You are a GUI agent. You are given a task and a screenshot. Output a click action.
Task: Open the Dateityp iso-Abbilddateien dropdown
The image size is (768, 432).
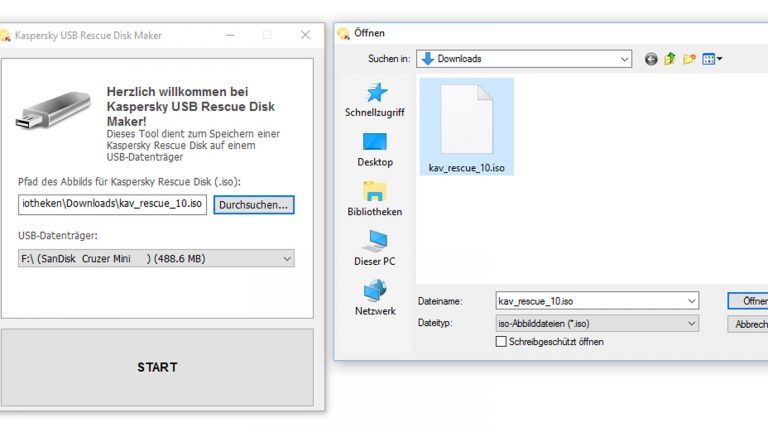pyautogui.click(x=597, y=323)
